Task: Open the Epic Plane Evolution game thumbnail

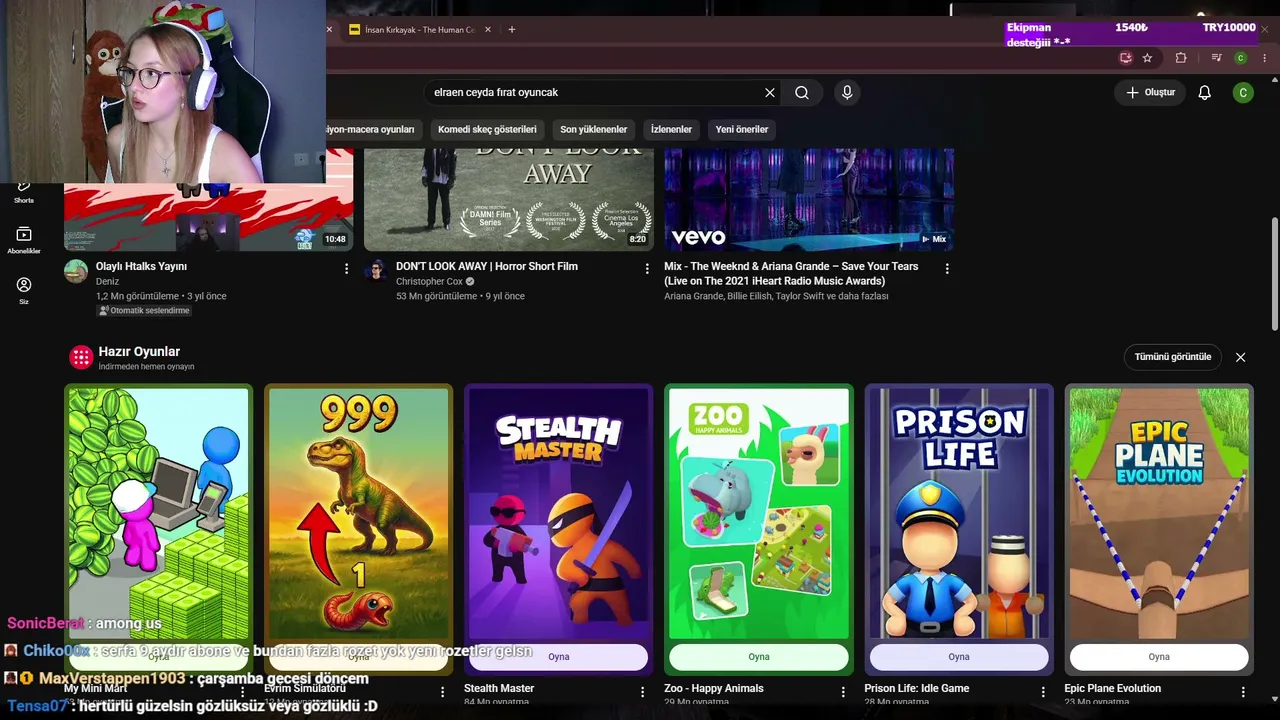Action: click(x=1159, y=513)
